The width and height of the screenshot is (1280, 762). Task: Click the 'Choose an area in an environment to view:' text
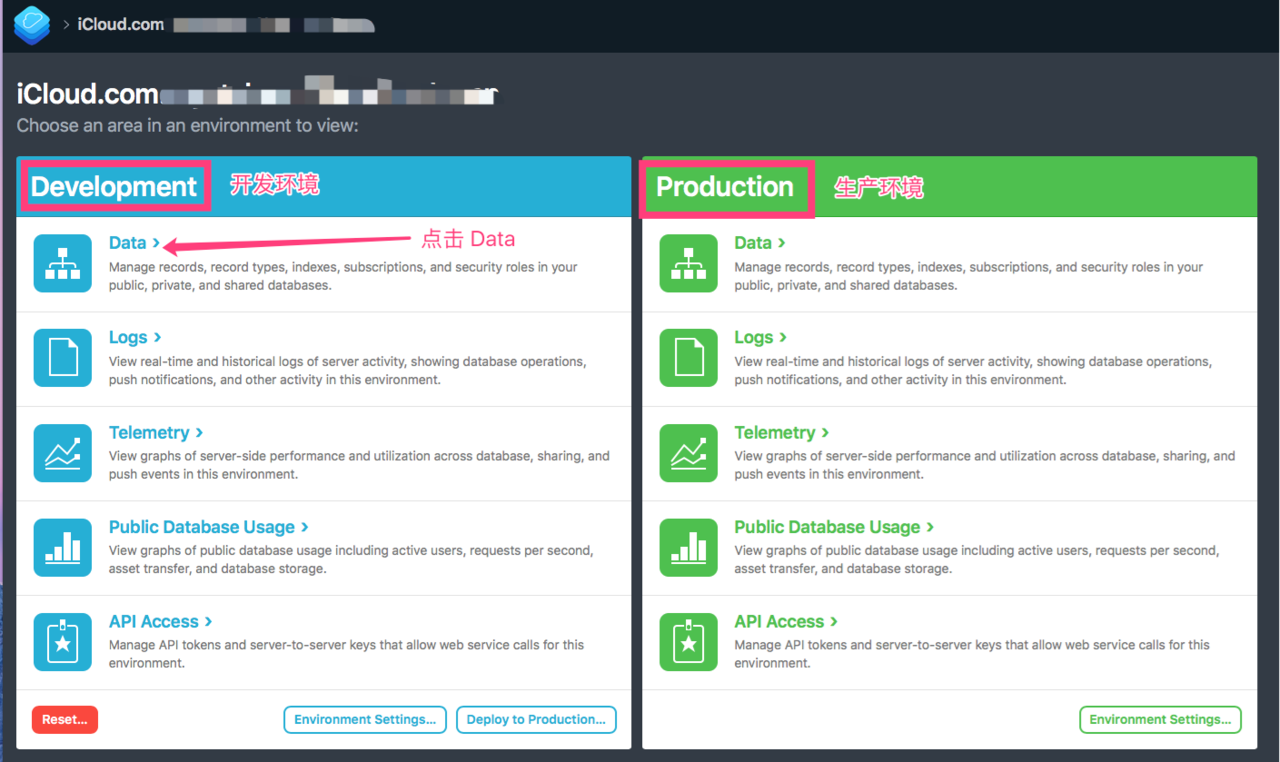[x=188, y=127]
